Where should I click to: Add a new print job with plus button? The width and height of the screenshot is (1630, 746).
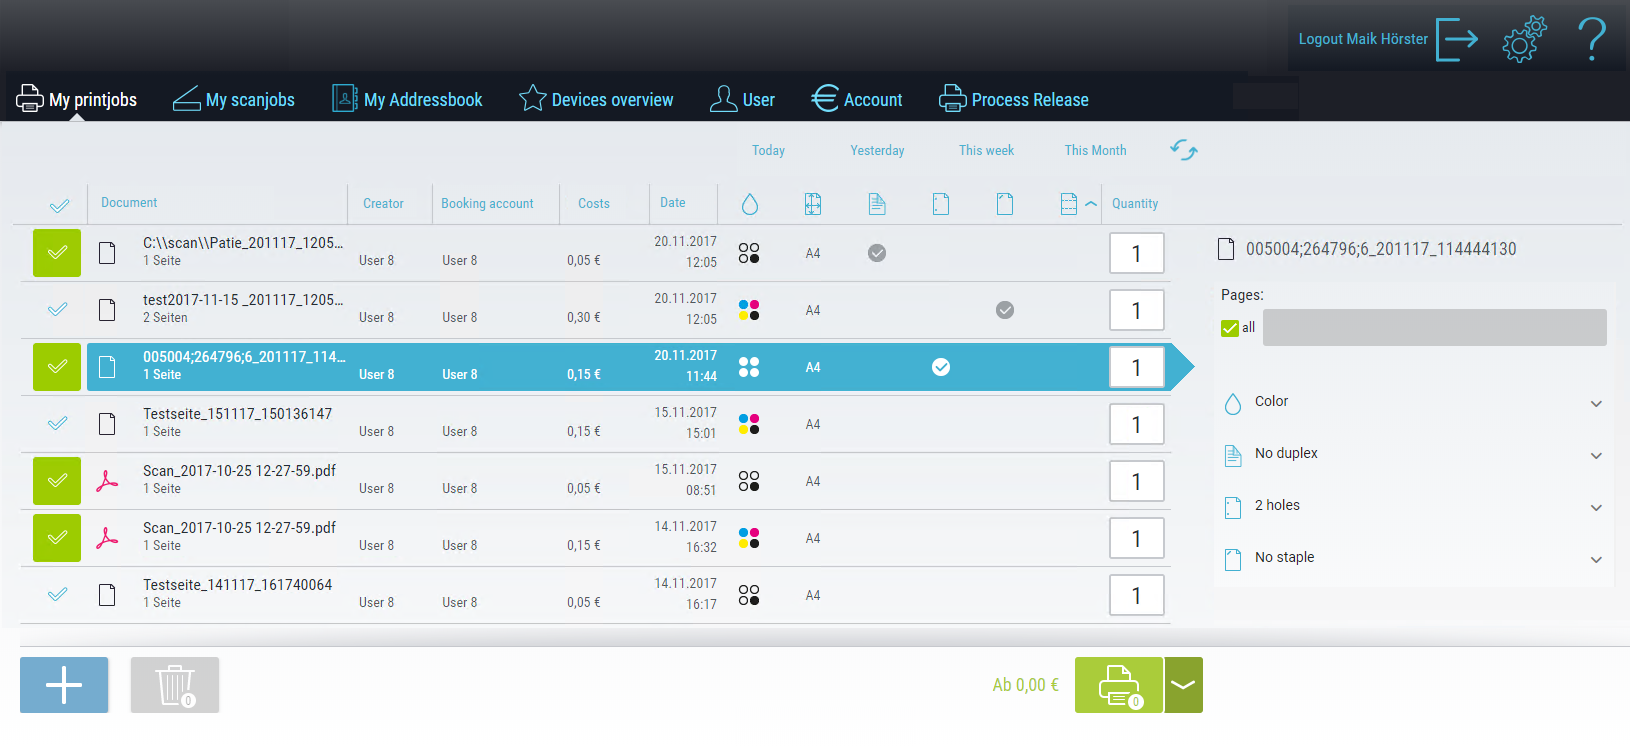click(64, 685)
